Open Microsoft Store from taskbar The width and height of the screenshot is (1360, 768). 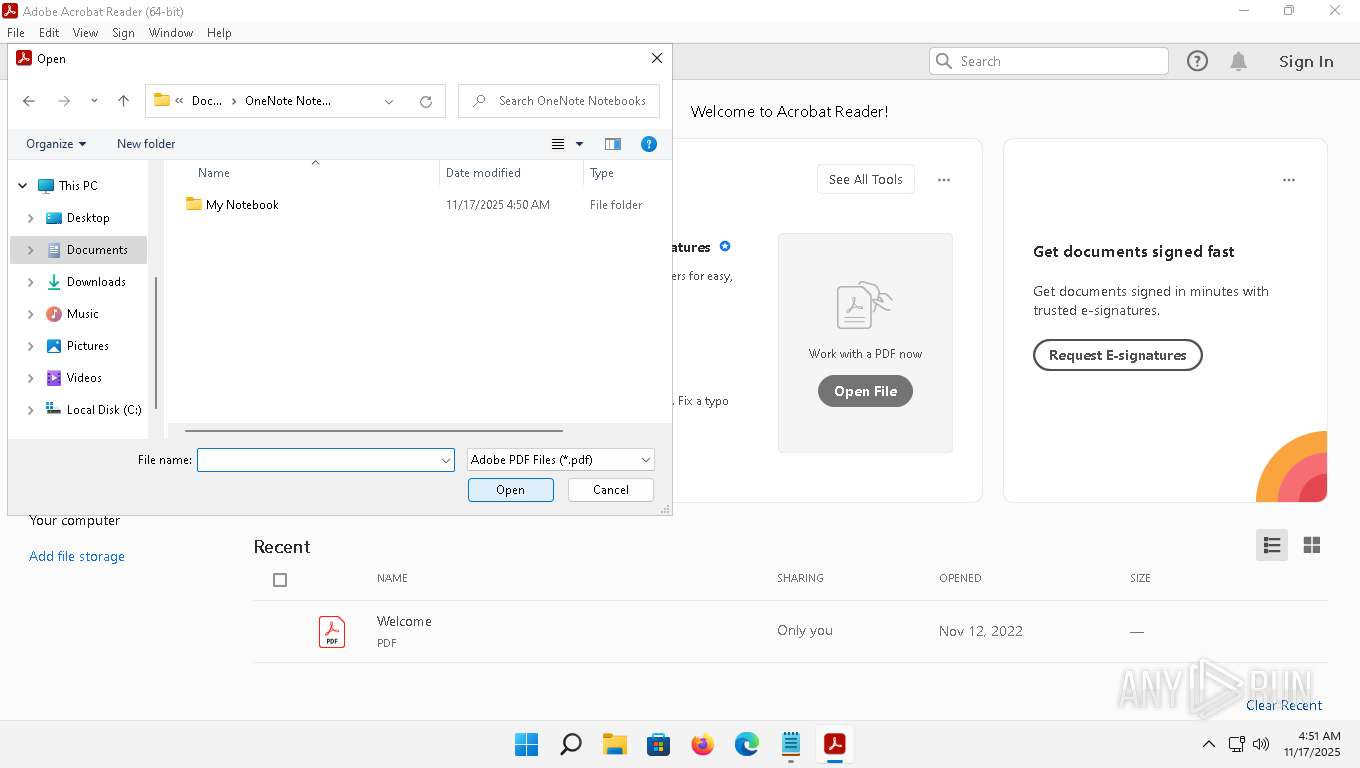pos(659,744)
